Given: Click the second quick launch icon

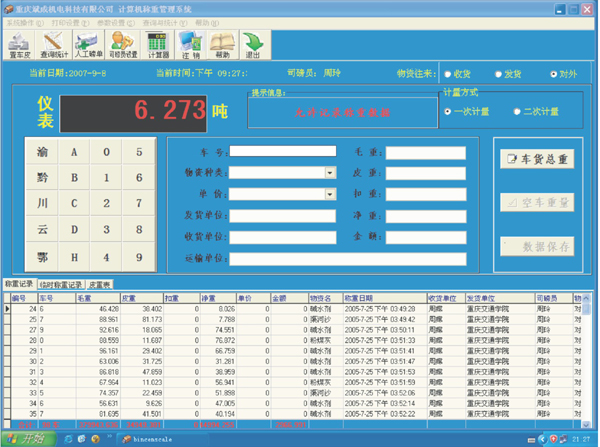Looking at the screenshot, I should click(82, 439).
